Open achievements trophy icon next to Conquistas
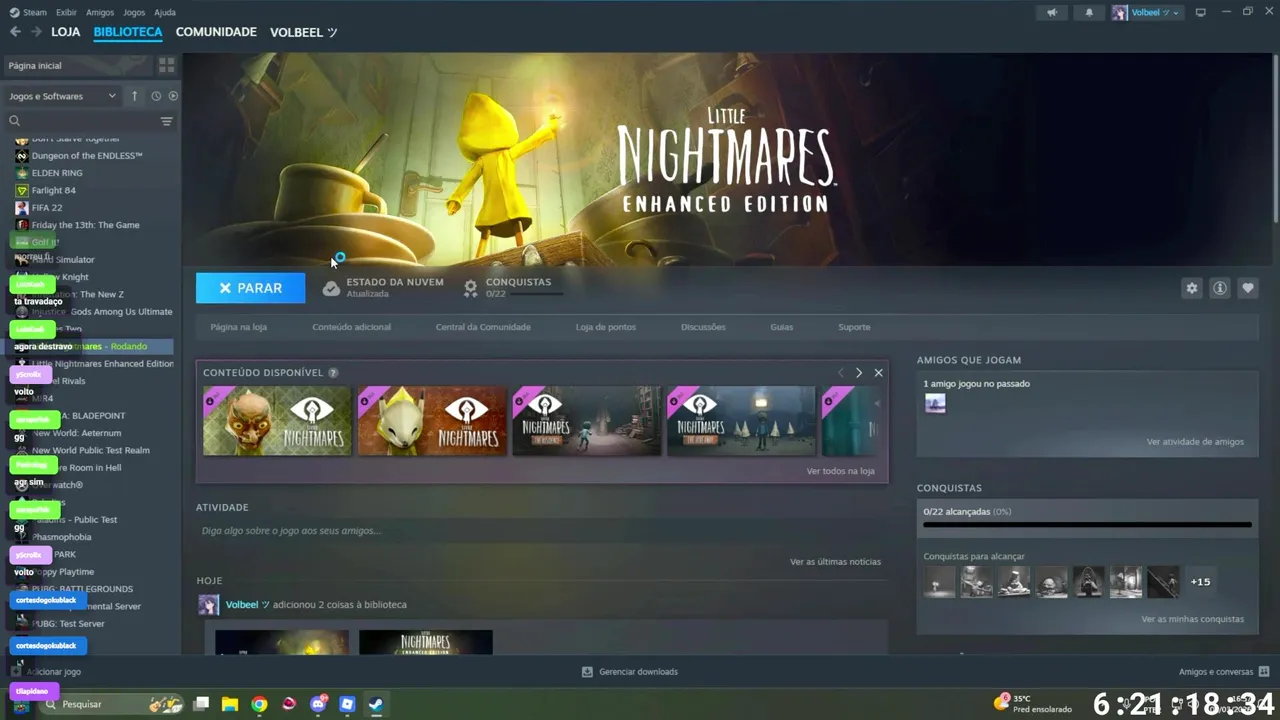Viewport: 1280px width, 720px height. pos(470,288)
